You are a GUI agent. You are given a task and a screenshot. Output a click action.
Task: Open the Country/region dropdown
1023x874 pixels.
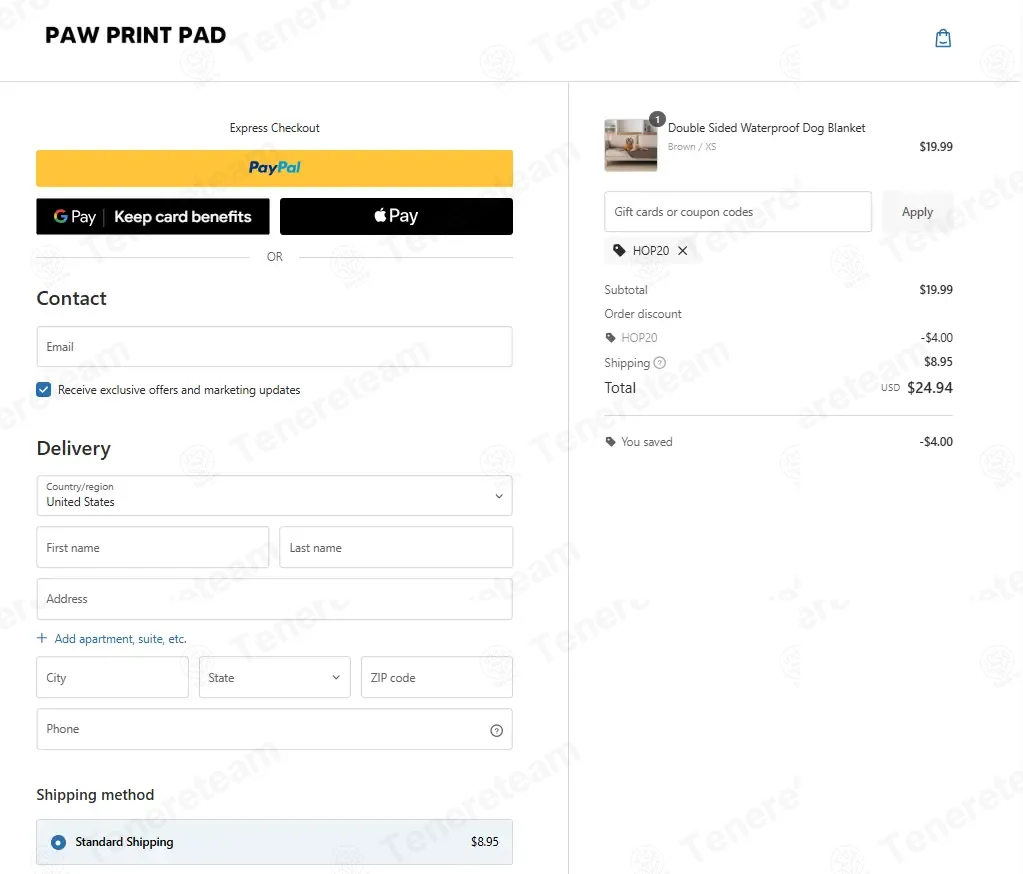point(275,496)
